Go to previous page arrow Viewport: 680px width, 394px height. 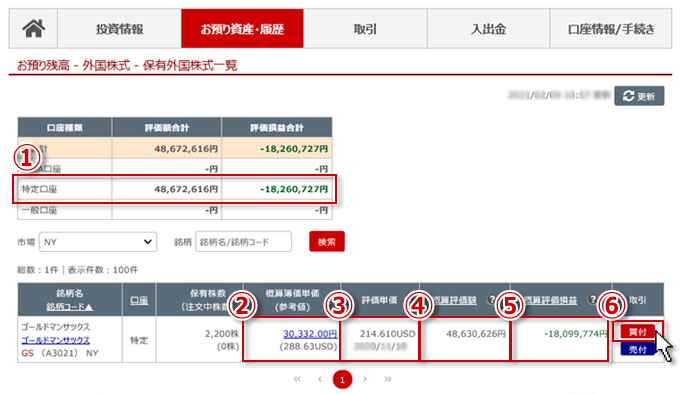[x=320, y=379]
